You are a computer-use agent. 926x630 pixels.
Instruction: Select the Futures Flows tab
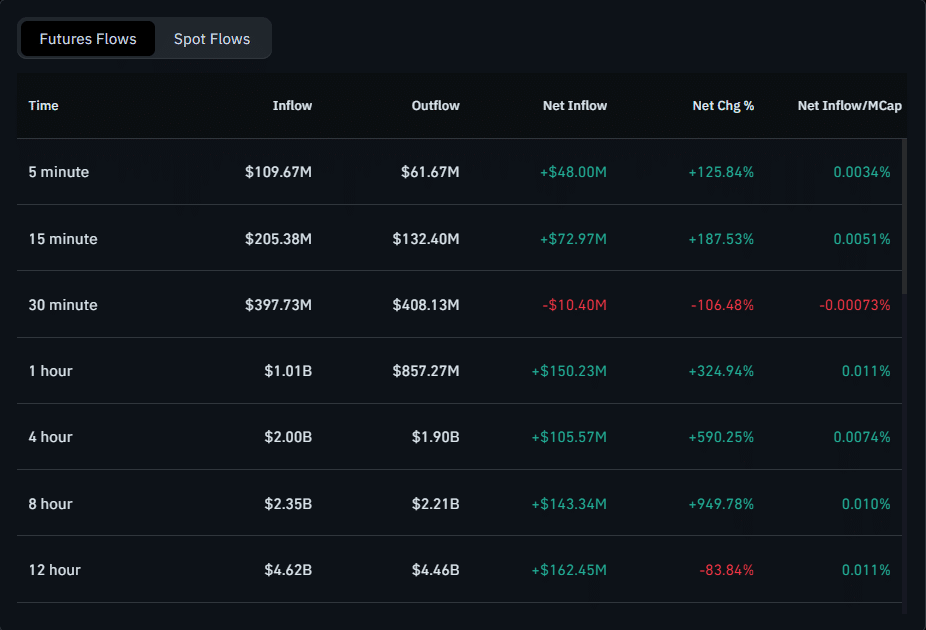pyautogui.click(x=87, y=38)
